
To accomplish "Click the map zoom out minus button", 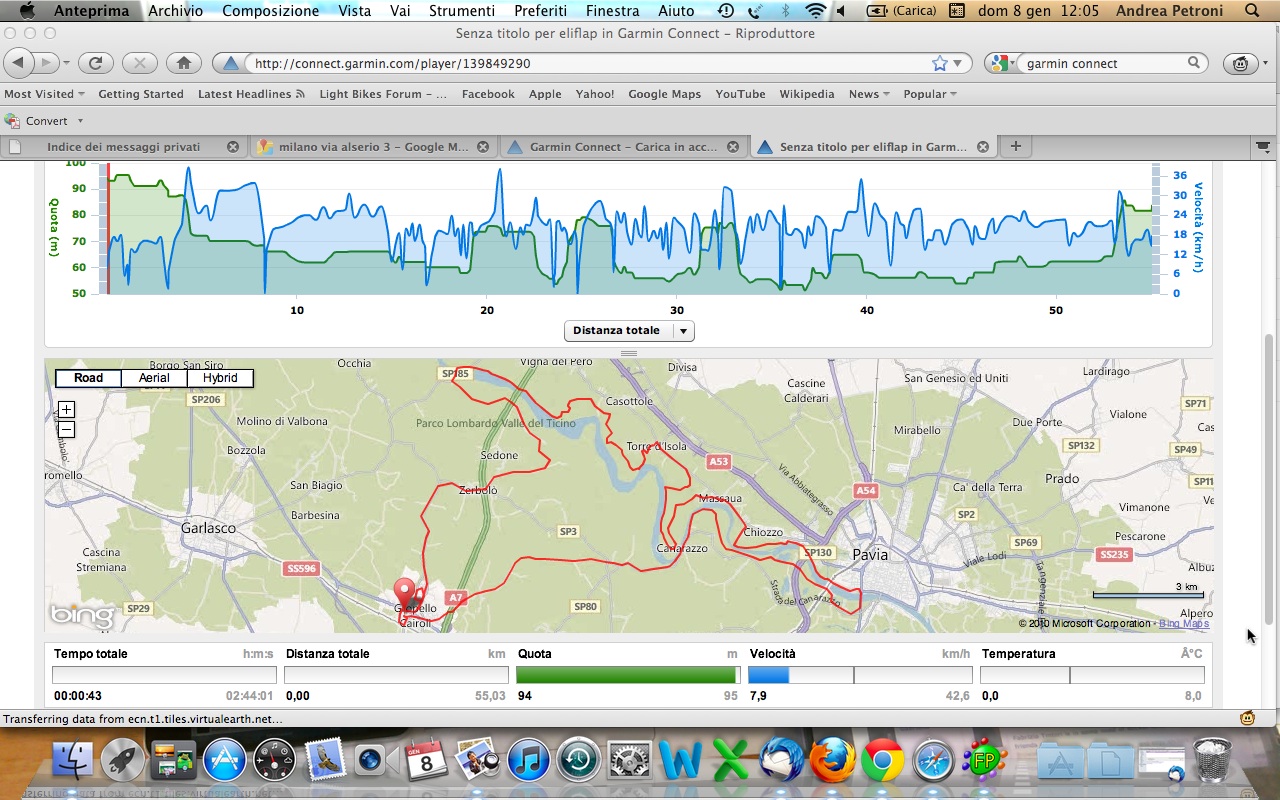I will [x=66, y=430].
